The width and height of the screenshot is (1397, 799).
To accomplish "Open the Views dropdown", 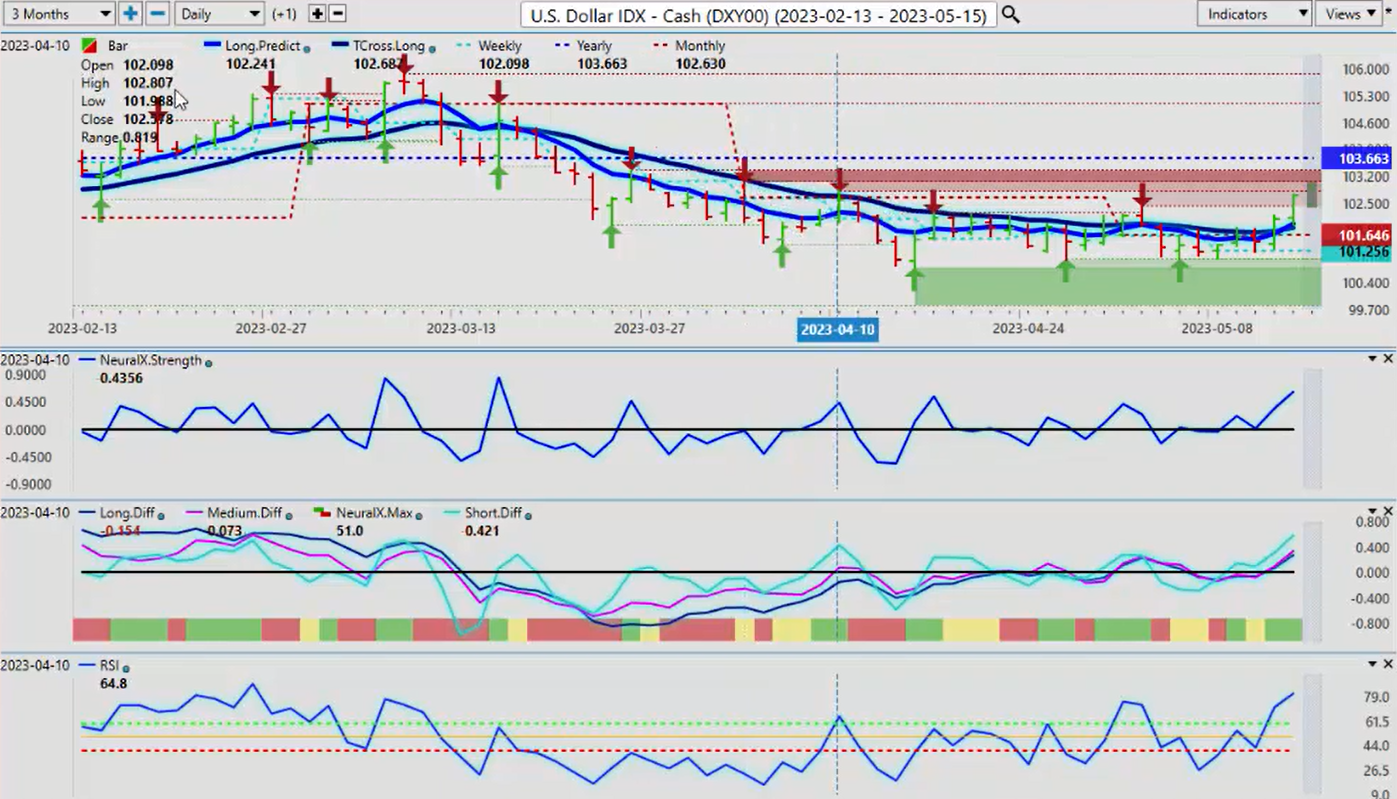I will pos(1351,14).
